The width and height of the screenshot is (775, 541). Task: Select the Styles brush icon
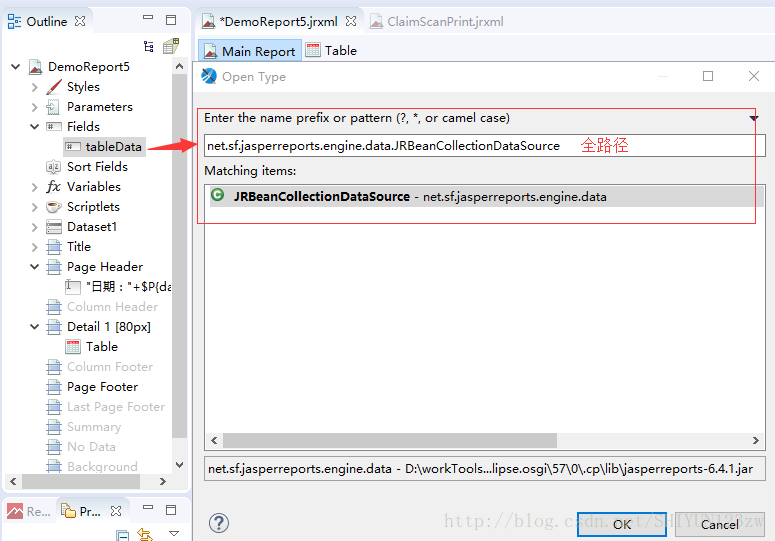[x=54, y=87]
